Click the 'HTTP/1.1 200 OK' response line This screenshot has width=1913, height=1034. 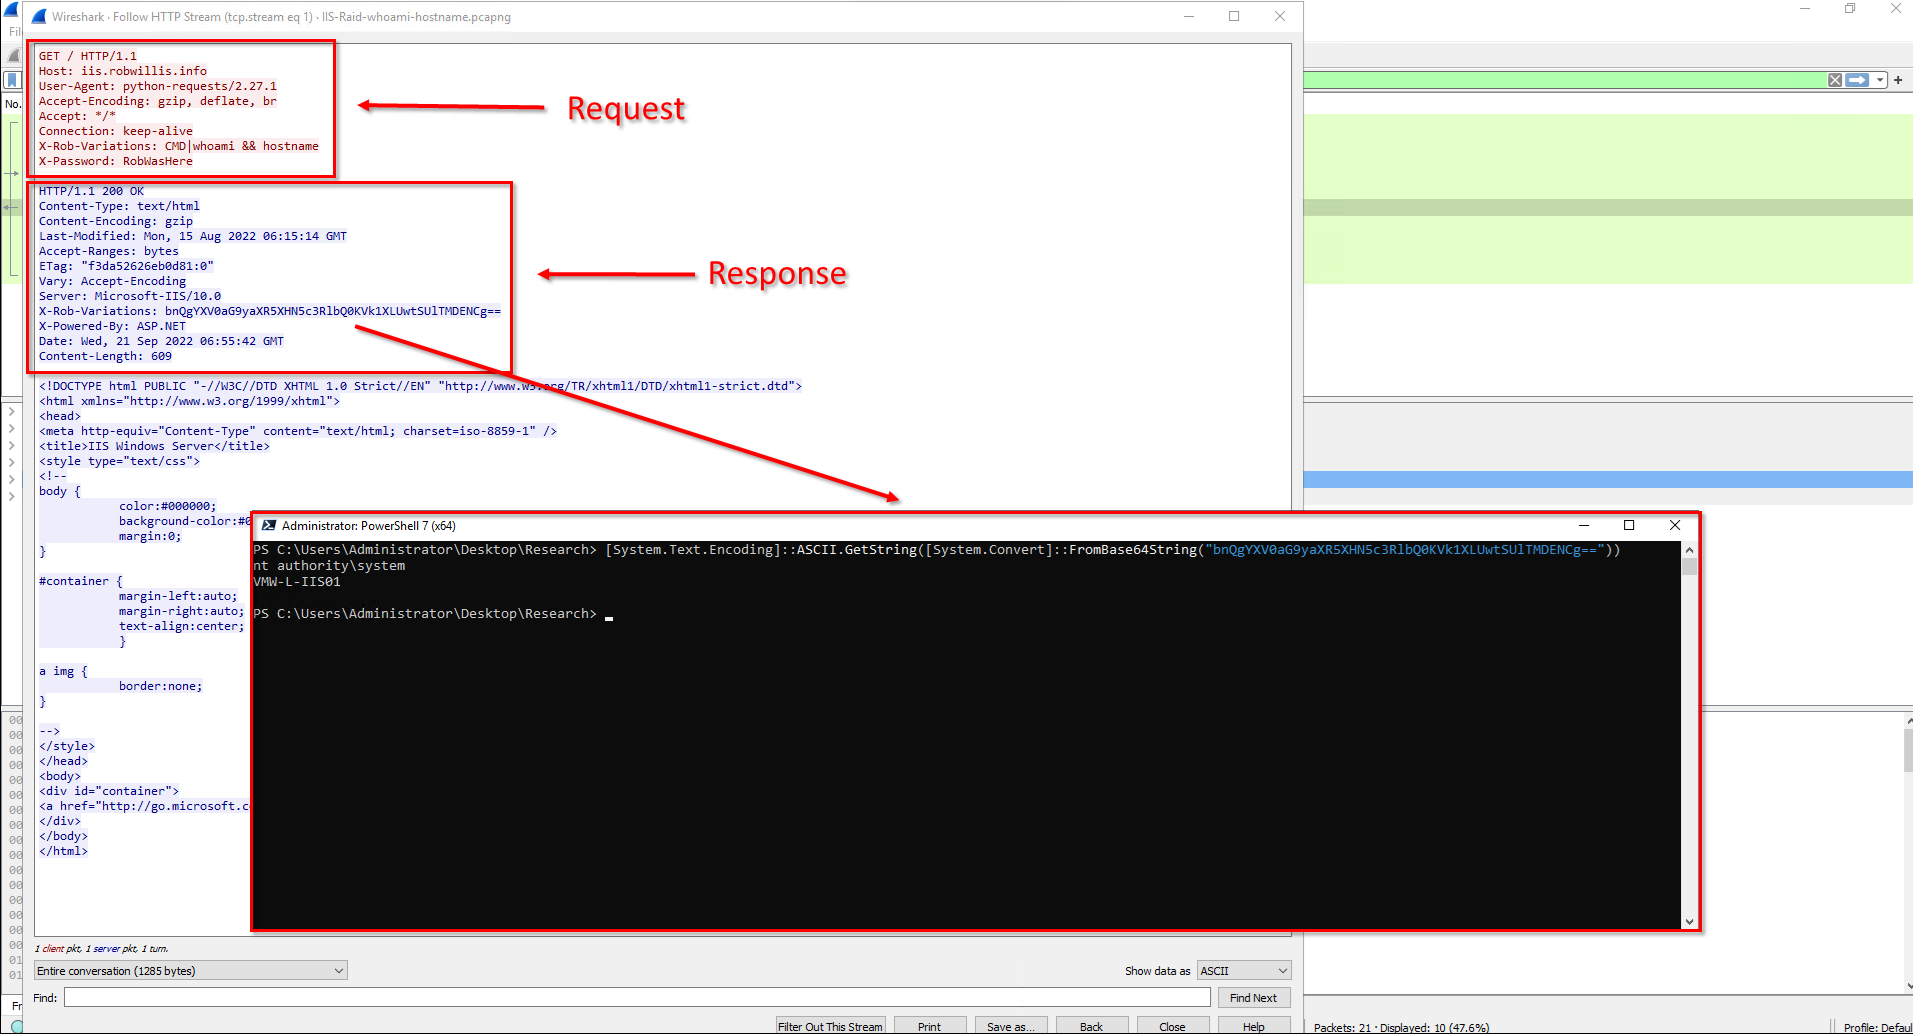(91, 191)
